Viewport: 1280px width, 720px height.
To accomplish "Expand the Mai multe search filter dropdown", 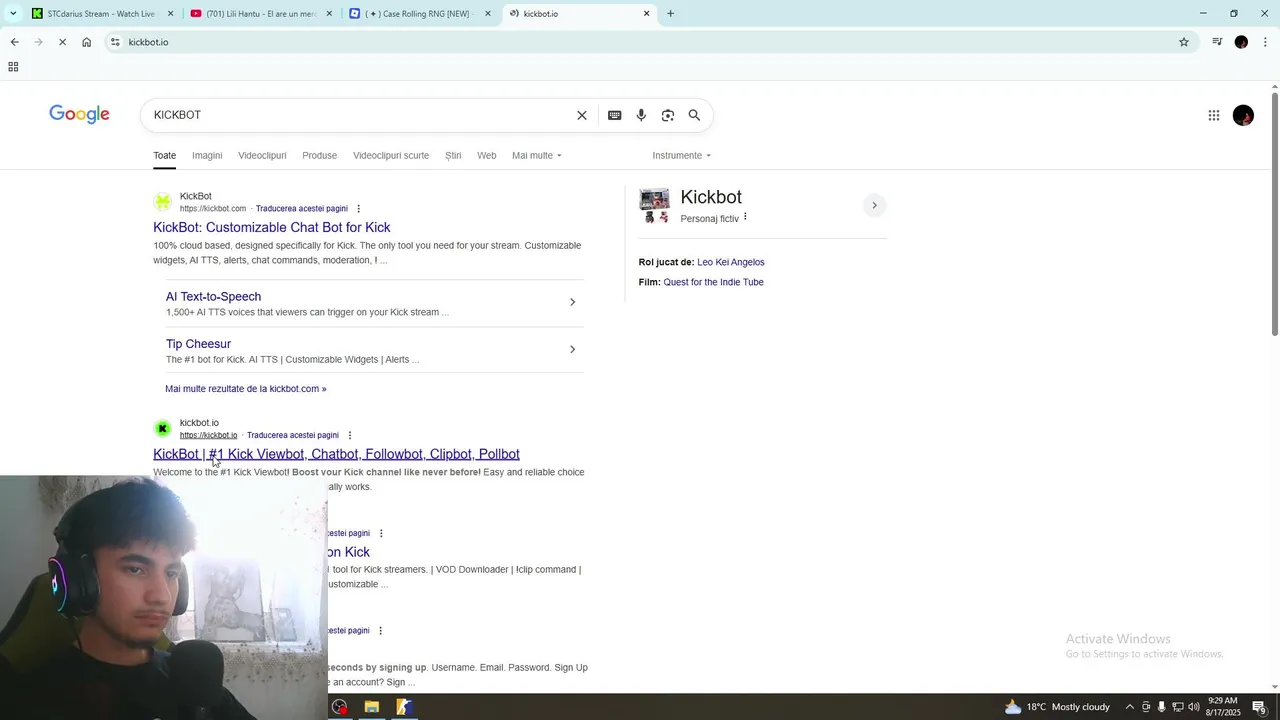I will click(x=537, y=155).
